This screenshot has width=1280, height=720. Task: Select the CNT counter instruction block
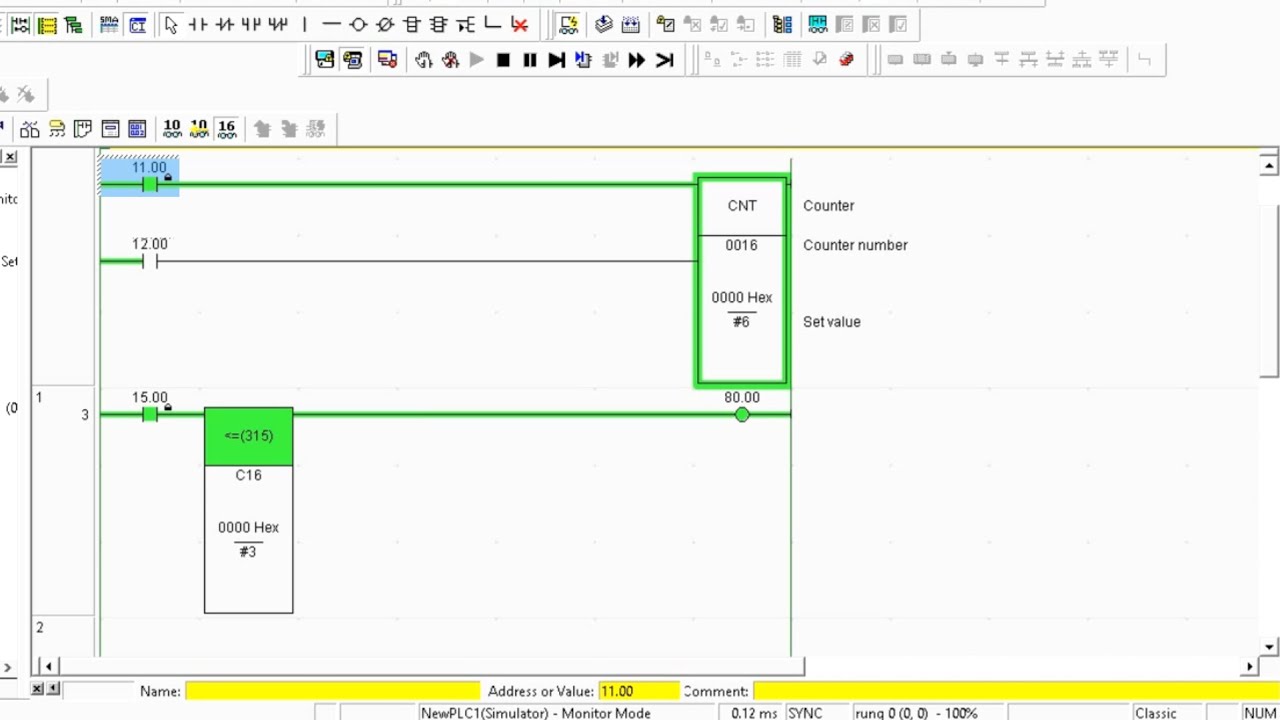(742, 282)
